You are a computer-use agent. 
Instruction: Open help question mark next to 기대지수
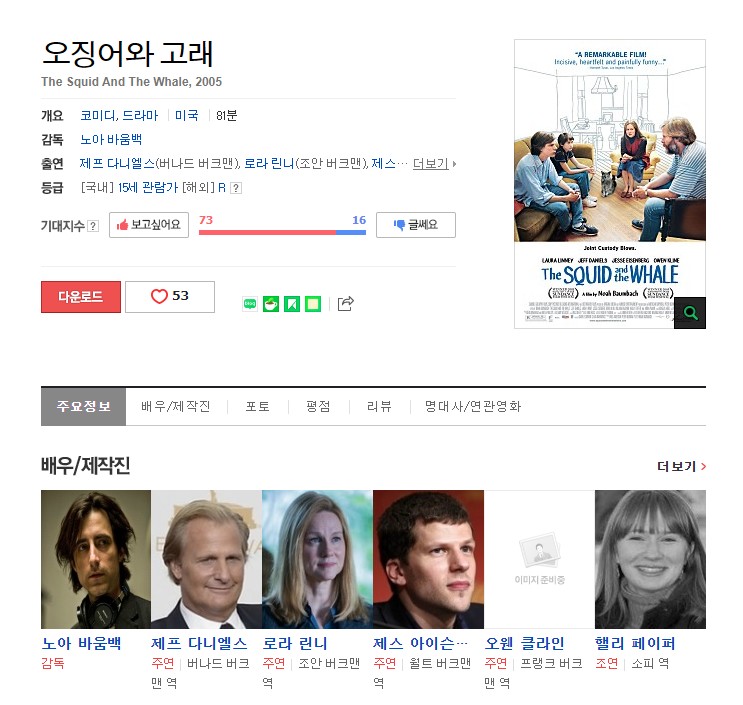click(93, 226)
